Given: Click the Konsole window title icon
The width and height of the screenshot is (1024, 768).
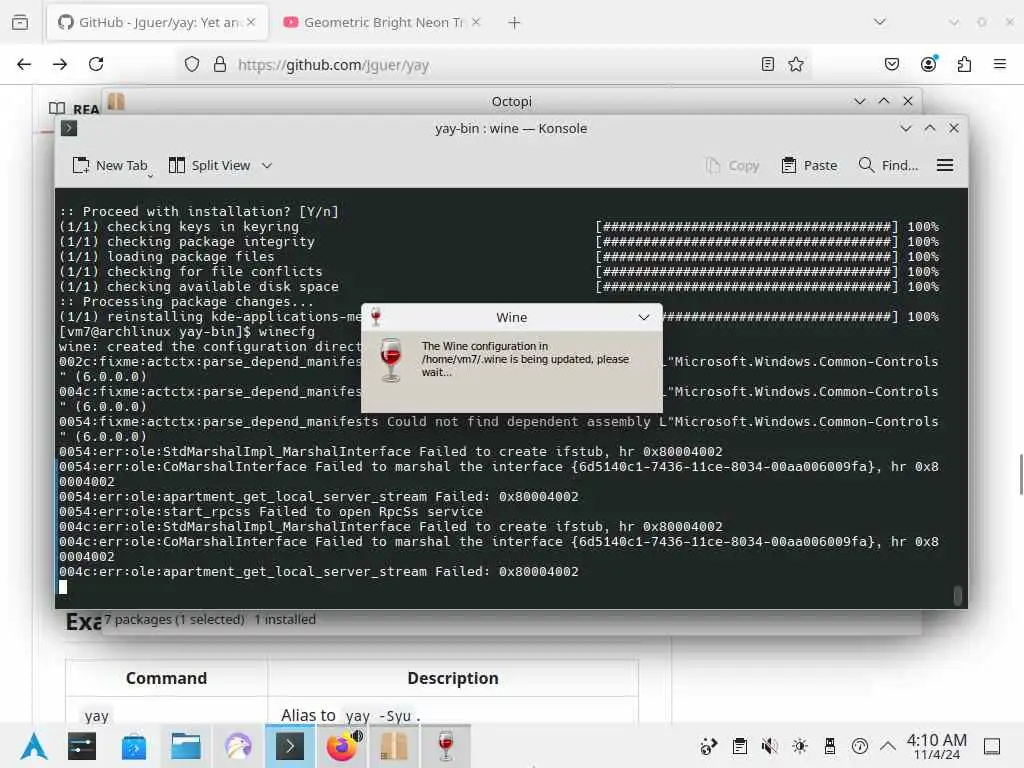Looking at the screenshot, I should tap(69, 129).
